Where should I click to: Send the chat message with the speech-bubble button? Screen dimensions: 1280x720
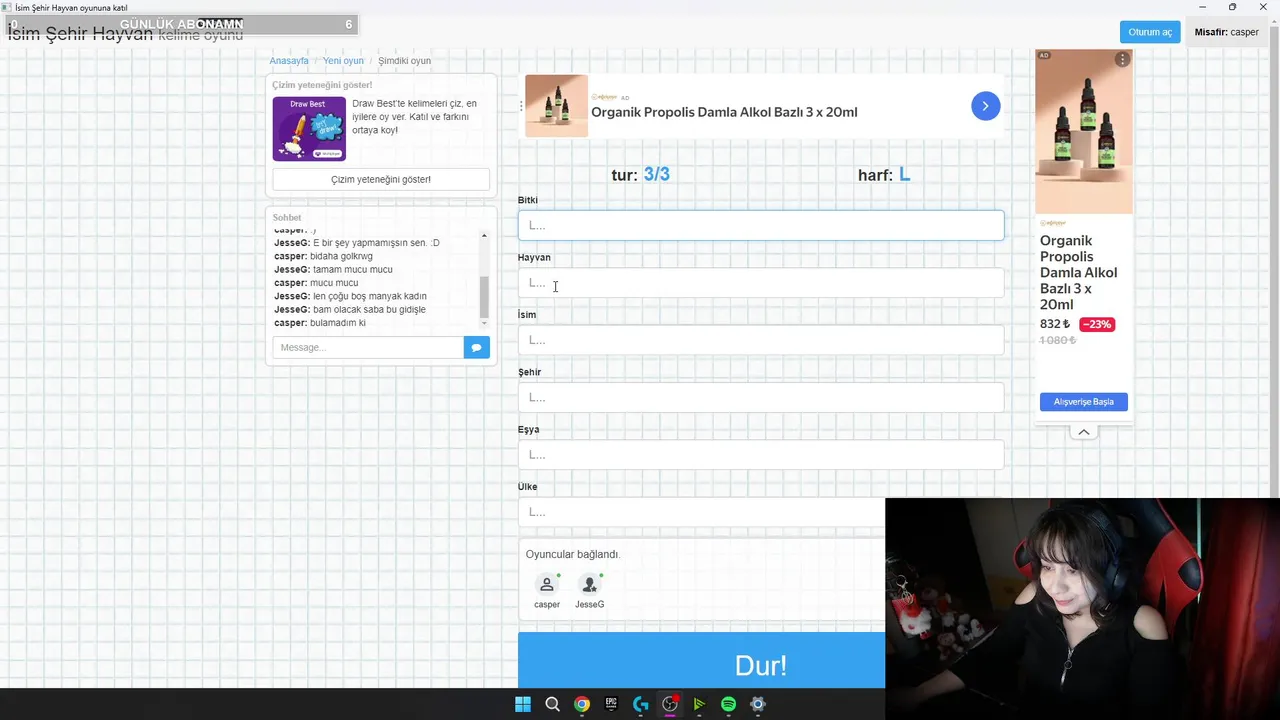(476, 347)
